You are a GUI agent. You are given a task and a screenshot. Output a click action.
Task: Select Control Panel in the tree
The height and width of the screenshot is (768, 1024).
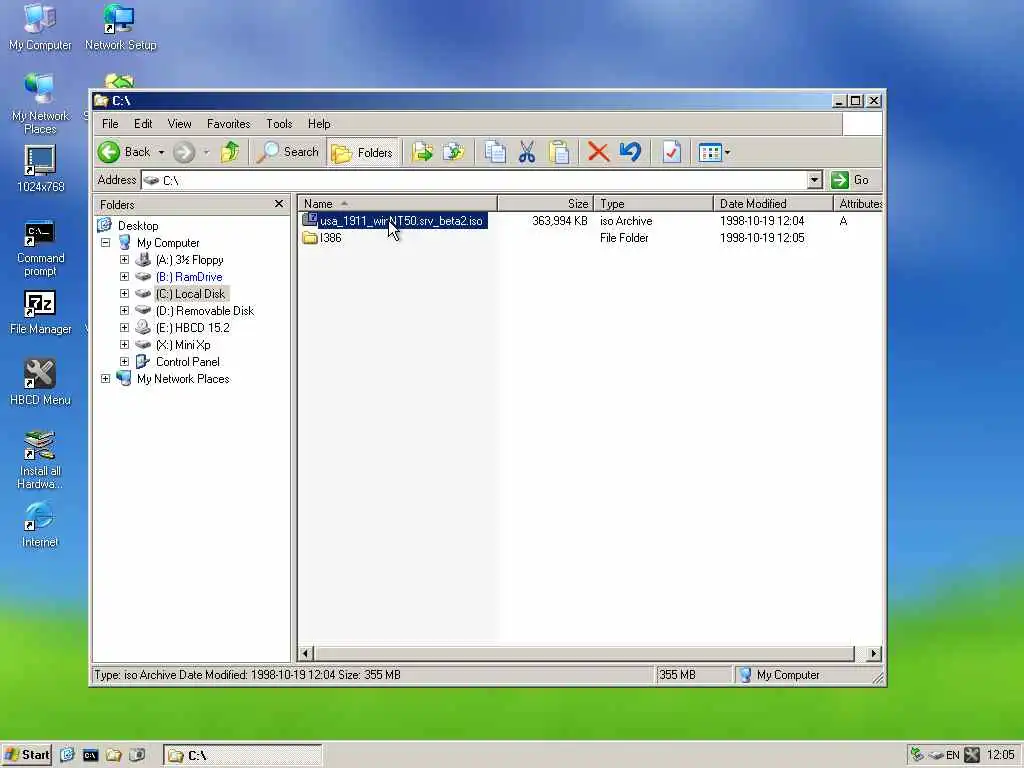pyautogui.click(x=187, y=362)
